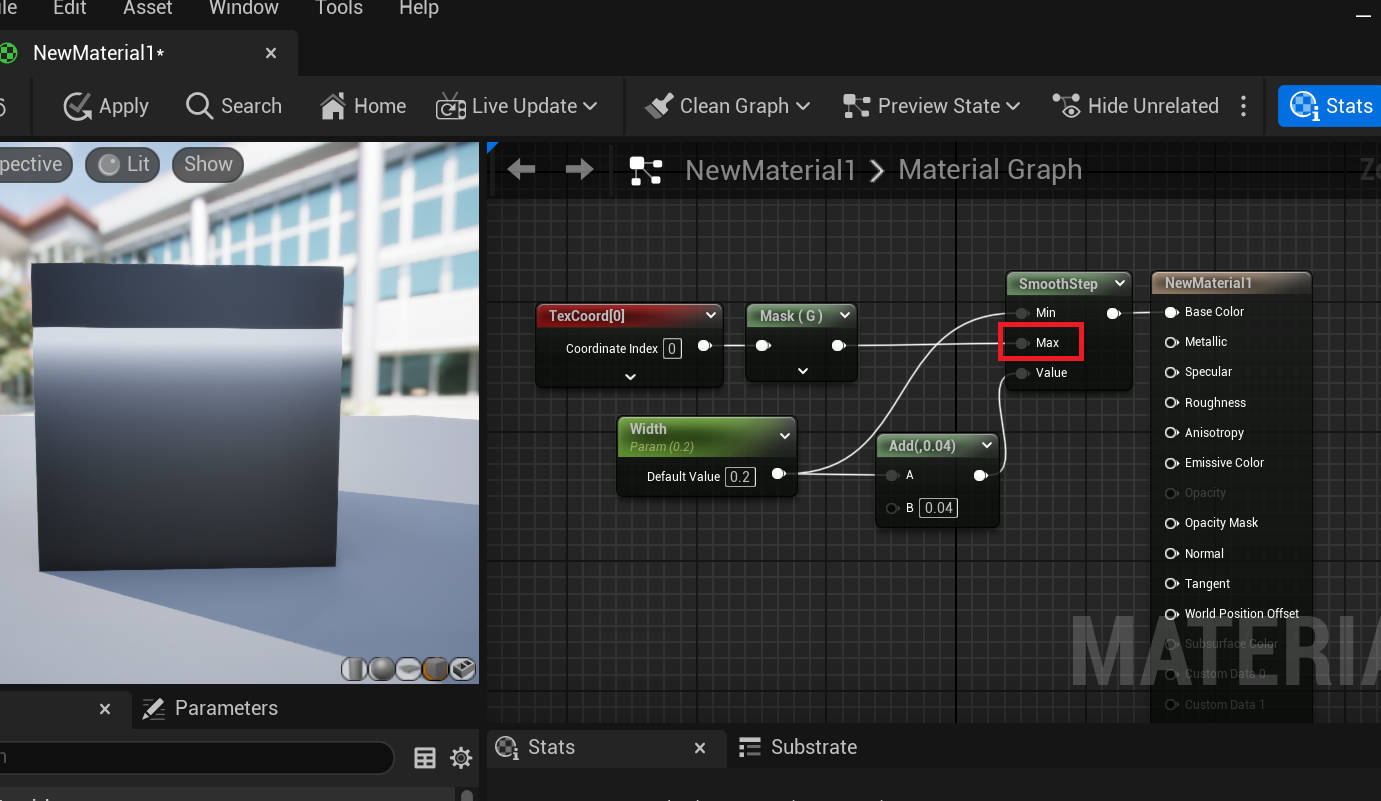Viewport: 1381px width, 801px height.
Task: Set preview mesh to sphere shape
Action: tap(382, 669)
